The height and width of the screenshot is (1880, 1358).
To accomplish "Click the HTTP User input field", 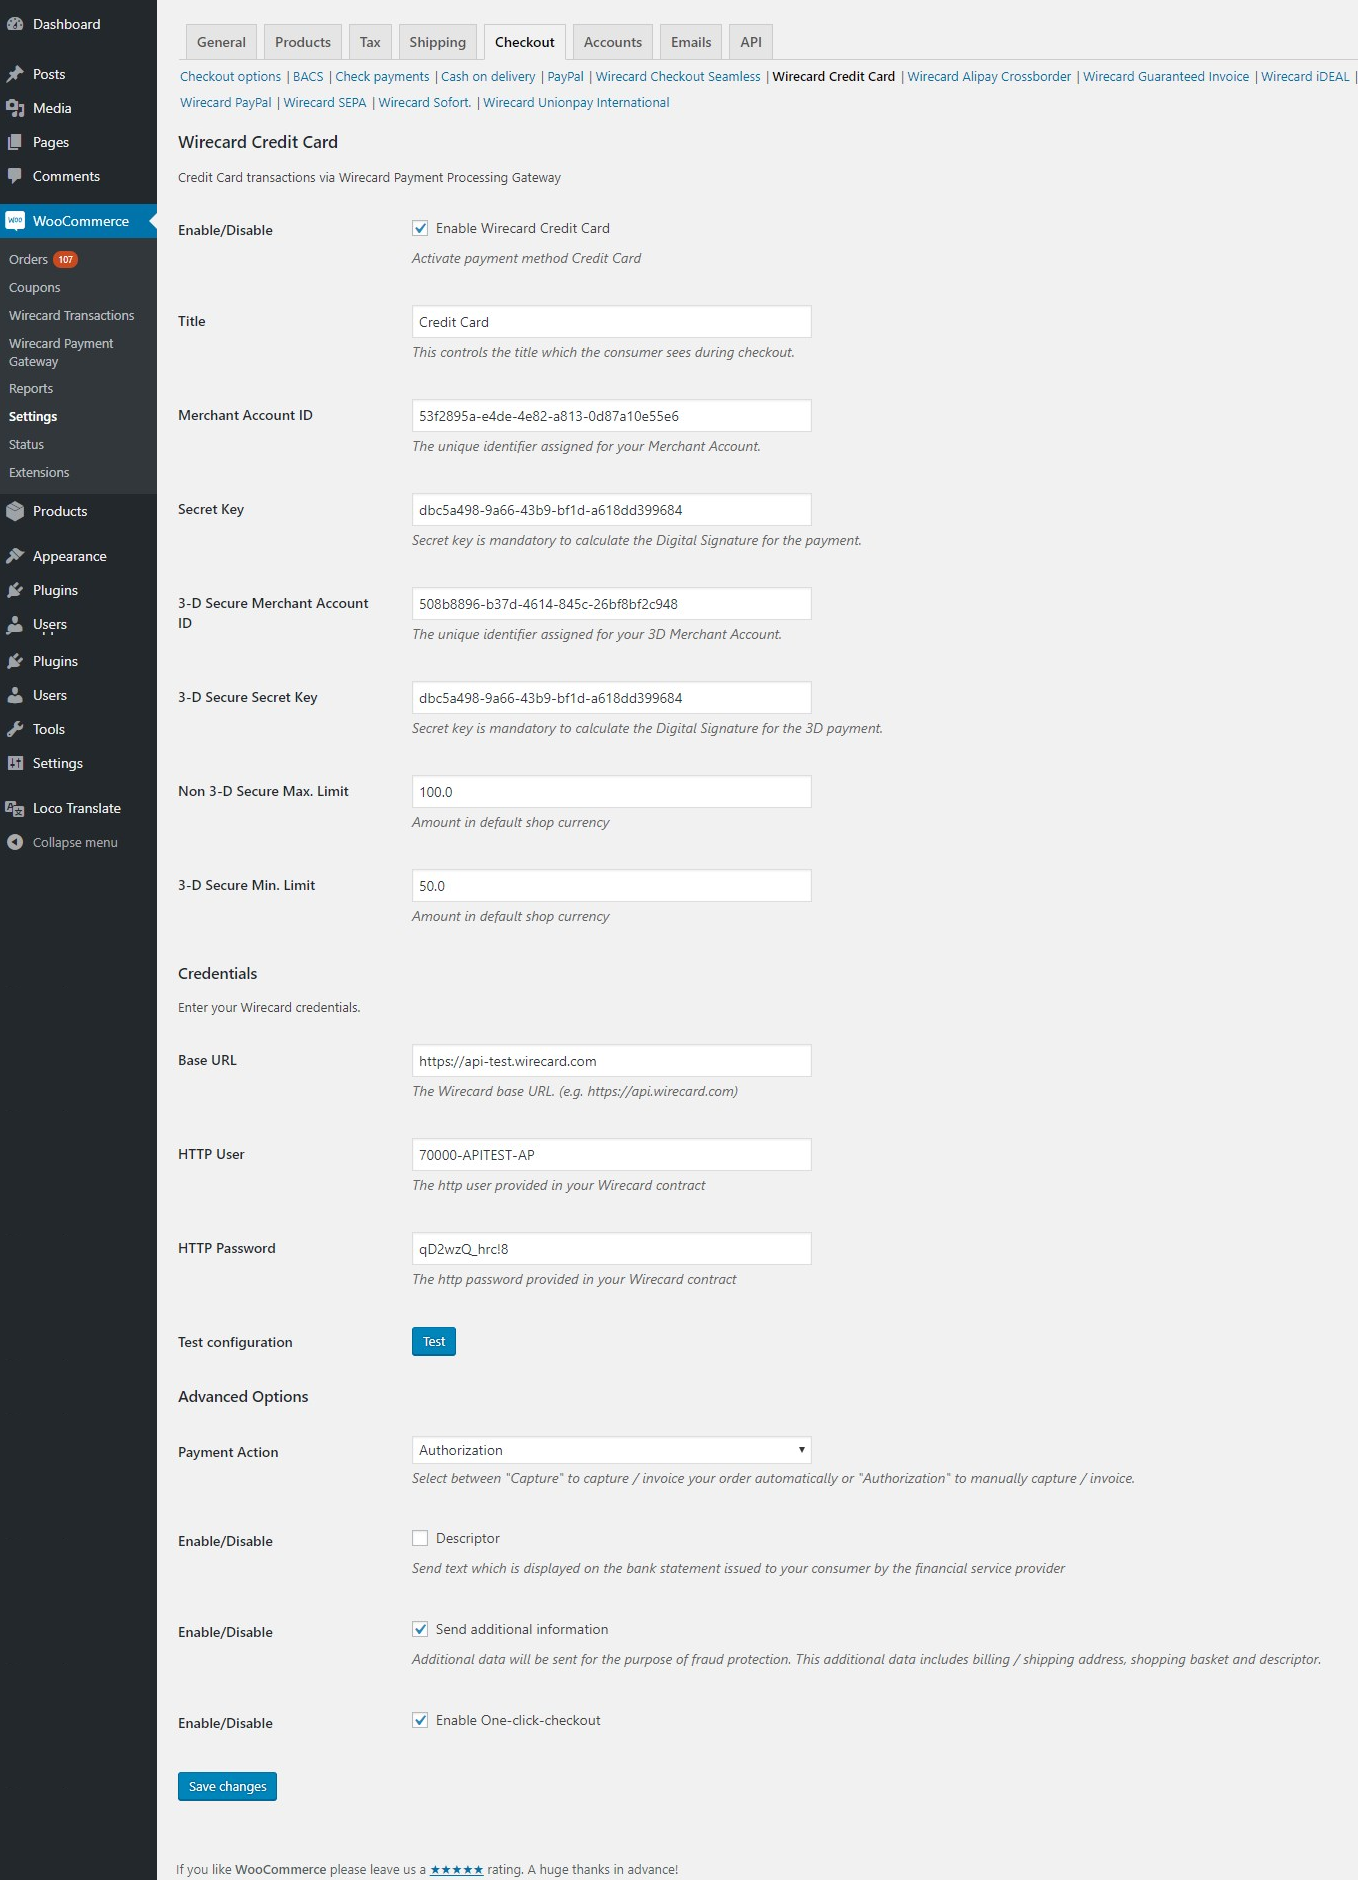I will (611, 1155).
